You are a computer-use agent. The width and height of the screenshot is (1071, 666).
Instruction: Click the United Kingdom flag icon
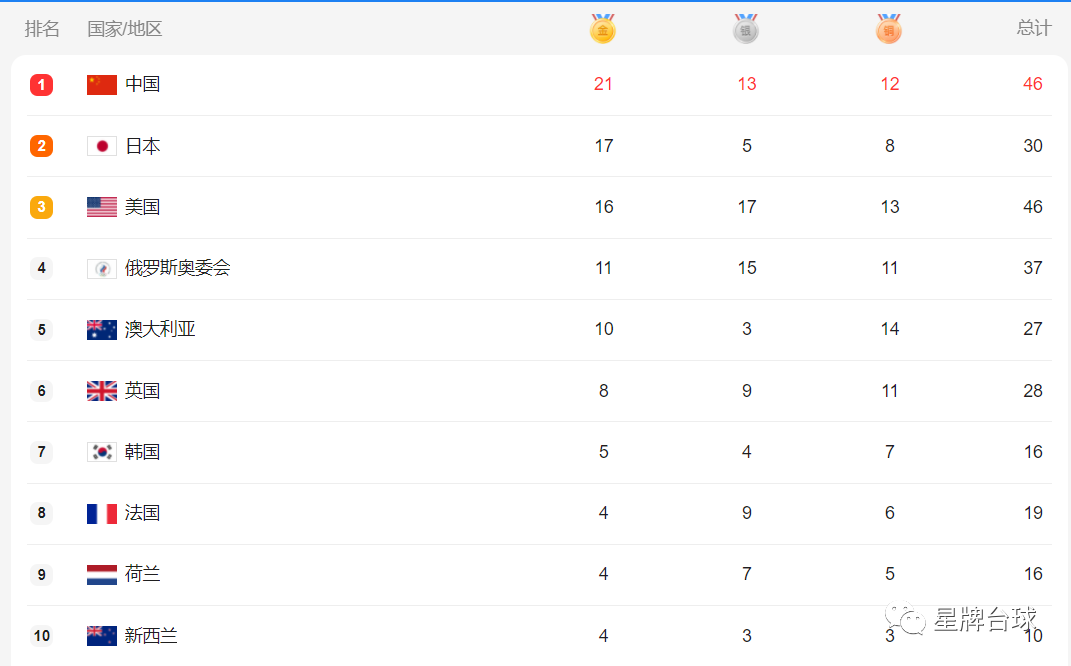pyautogui.click(x=102, y=391)
